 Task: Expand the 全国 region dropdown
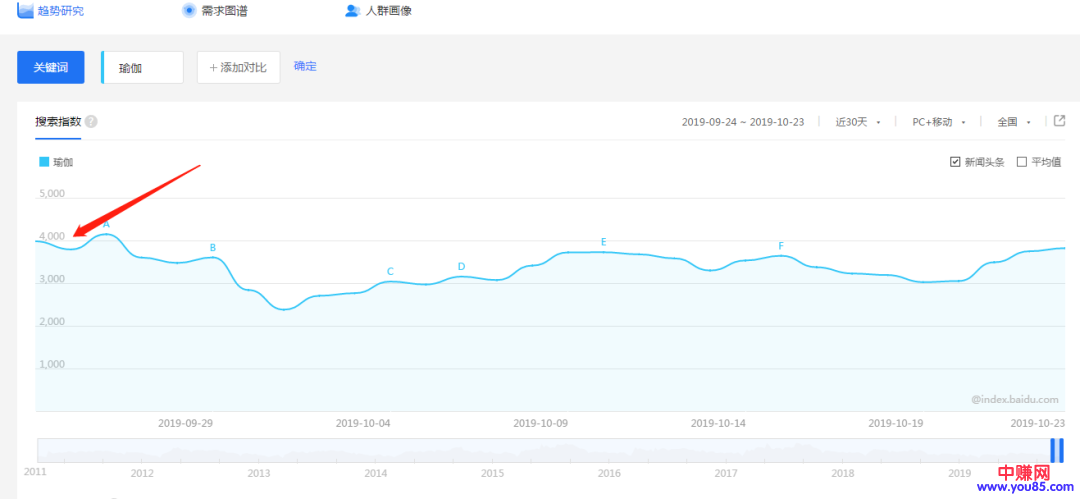(x=1013, y=122)
